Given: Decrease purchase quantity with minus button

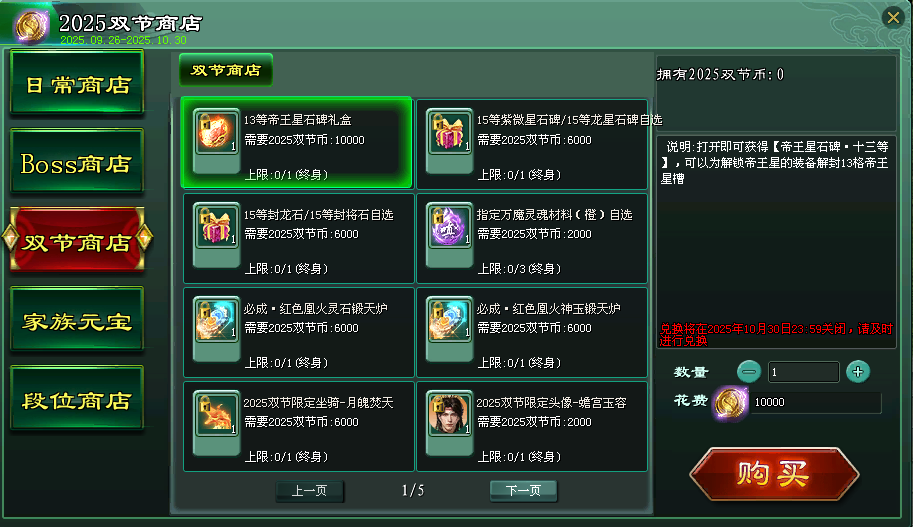Looking at the screenshot, I should 749,372.
